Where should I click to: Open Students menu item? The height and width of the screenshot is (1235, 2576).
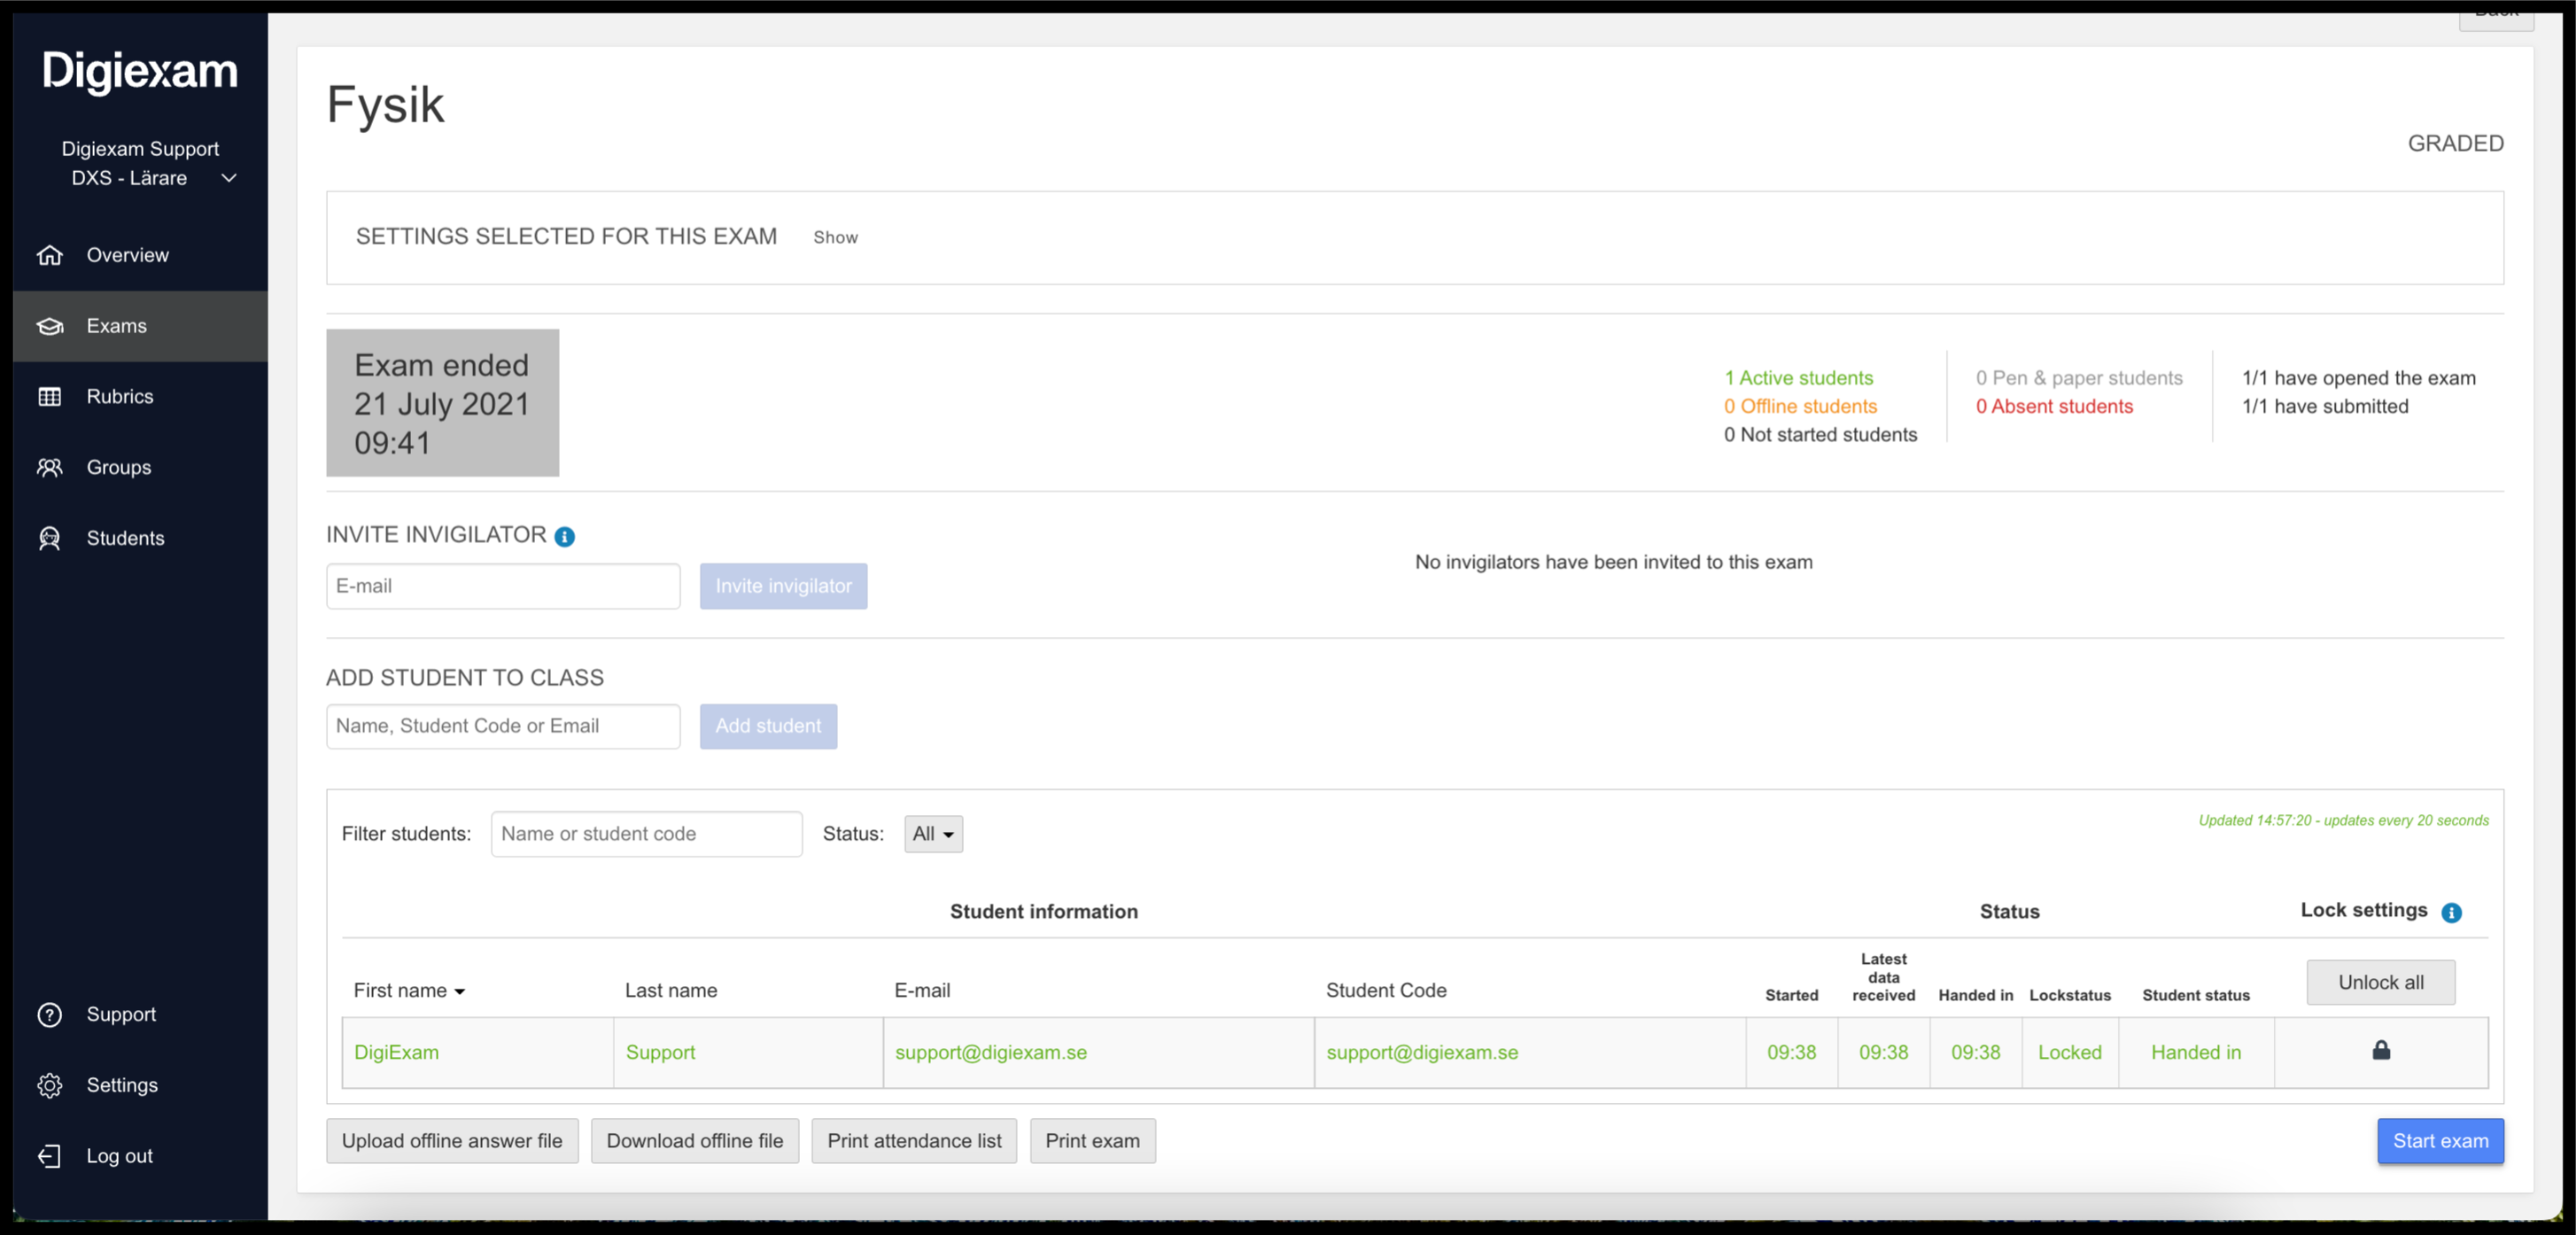(x=140, y=538)
